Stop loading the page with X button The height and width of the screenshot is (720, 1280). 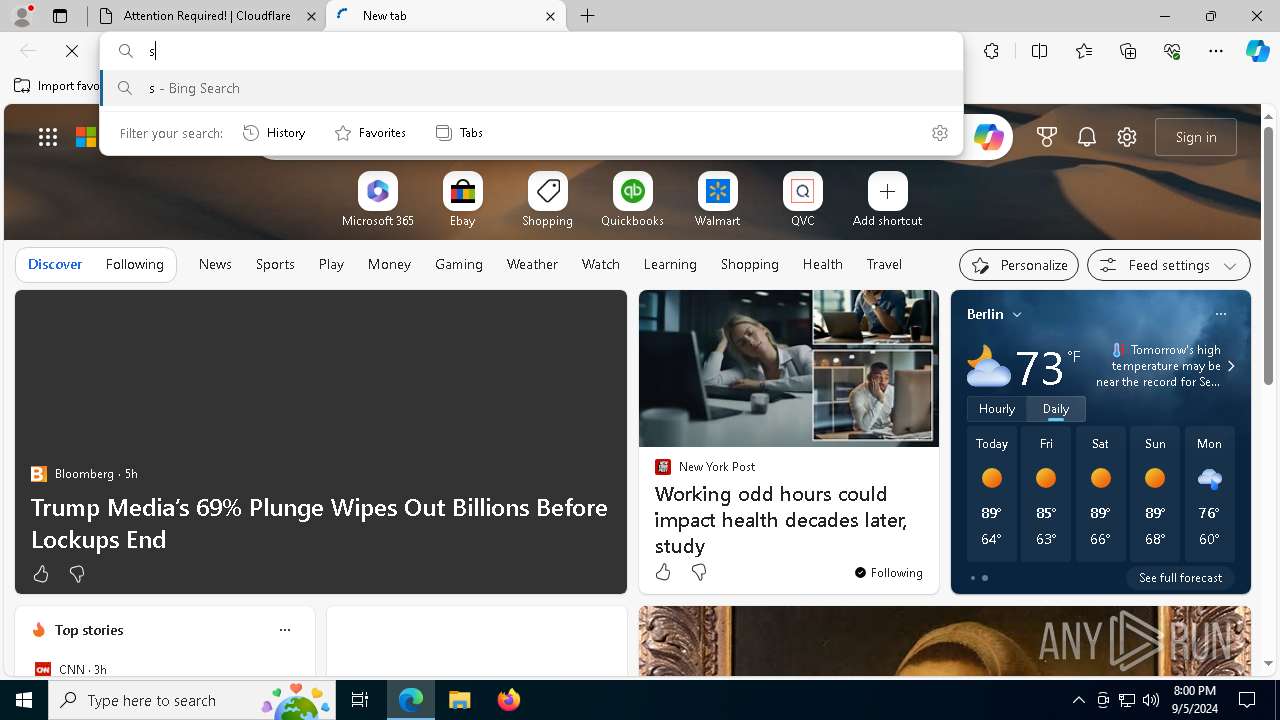click(x=72, y=51)
